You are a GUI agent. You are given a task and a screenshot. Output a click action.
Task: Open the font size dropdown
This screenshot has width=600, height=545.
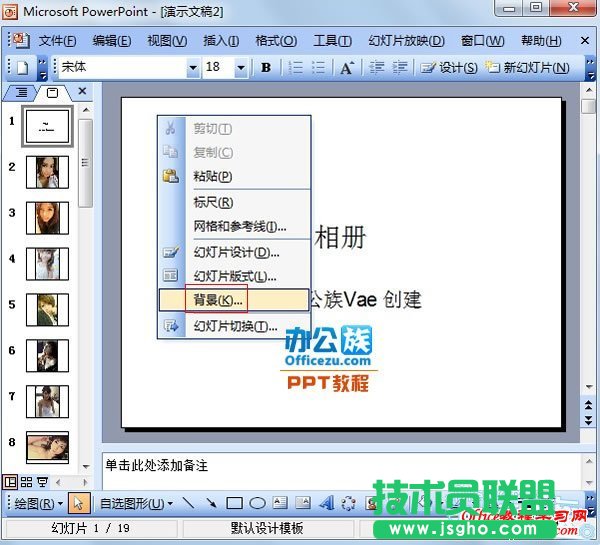click(241, 68)
